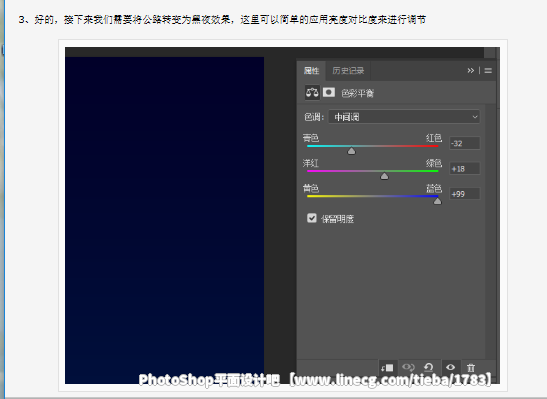Switch to the 属性 tab
The image size is (547, 399).
311,71
